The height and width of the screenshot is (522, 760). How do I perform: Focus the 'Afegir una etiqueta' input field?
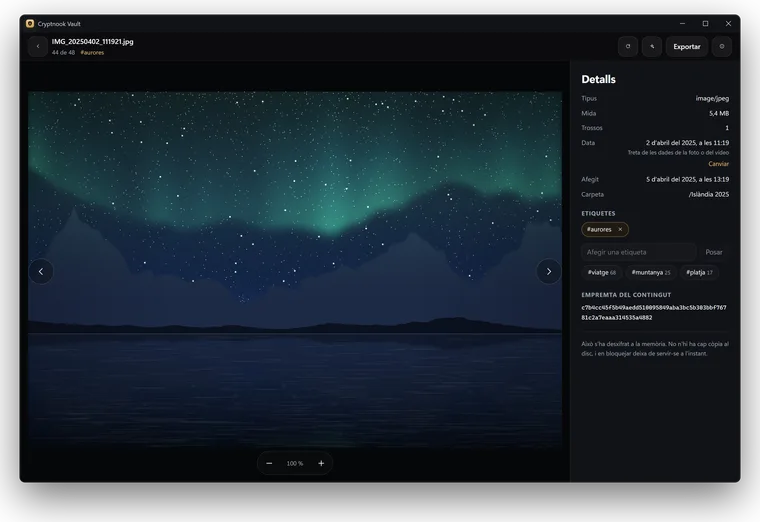click(x=638, y=252)
